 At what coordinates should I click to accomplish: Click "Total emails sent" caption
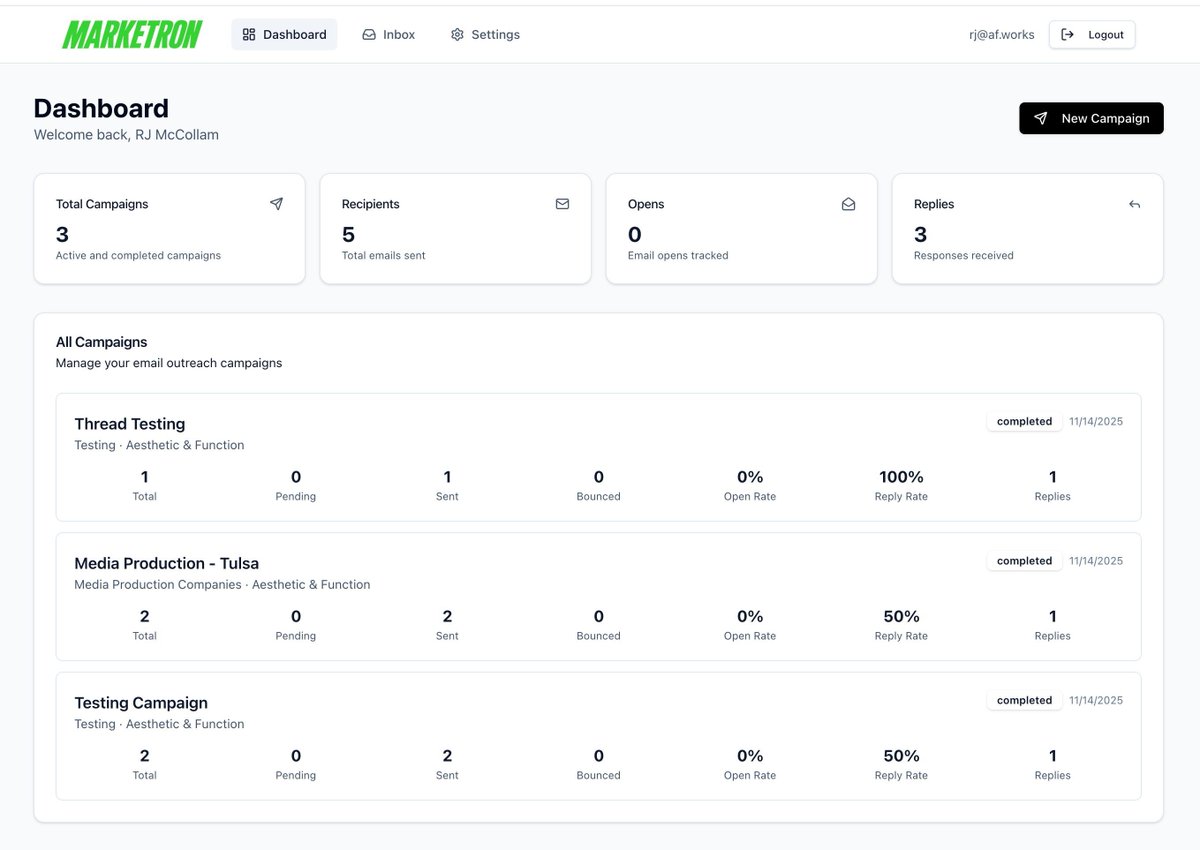(x=384, y=255)
